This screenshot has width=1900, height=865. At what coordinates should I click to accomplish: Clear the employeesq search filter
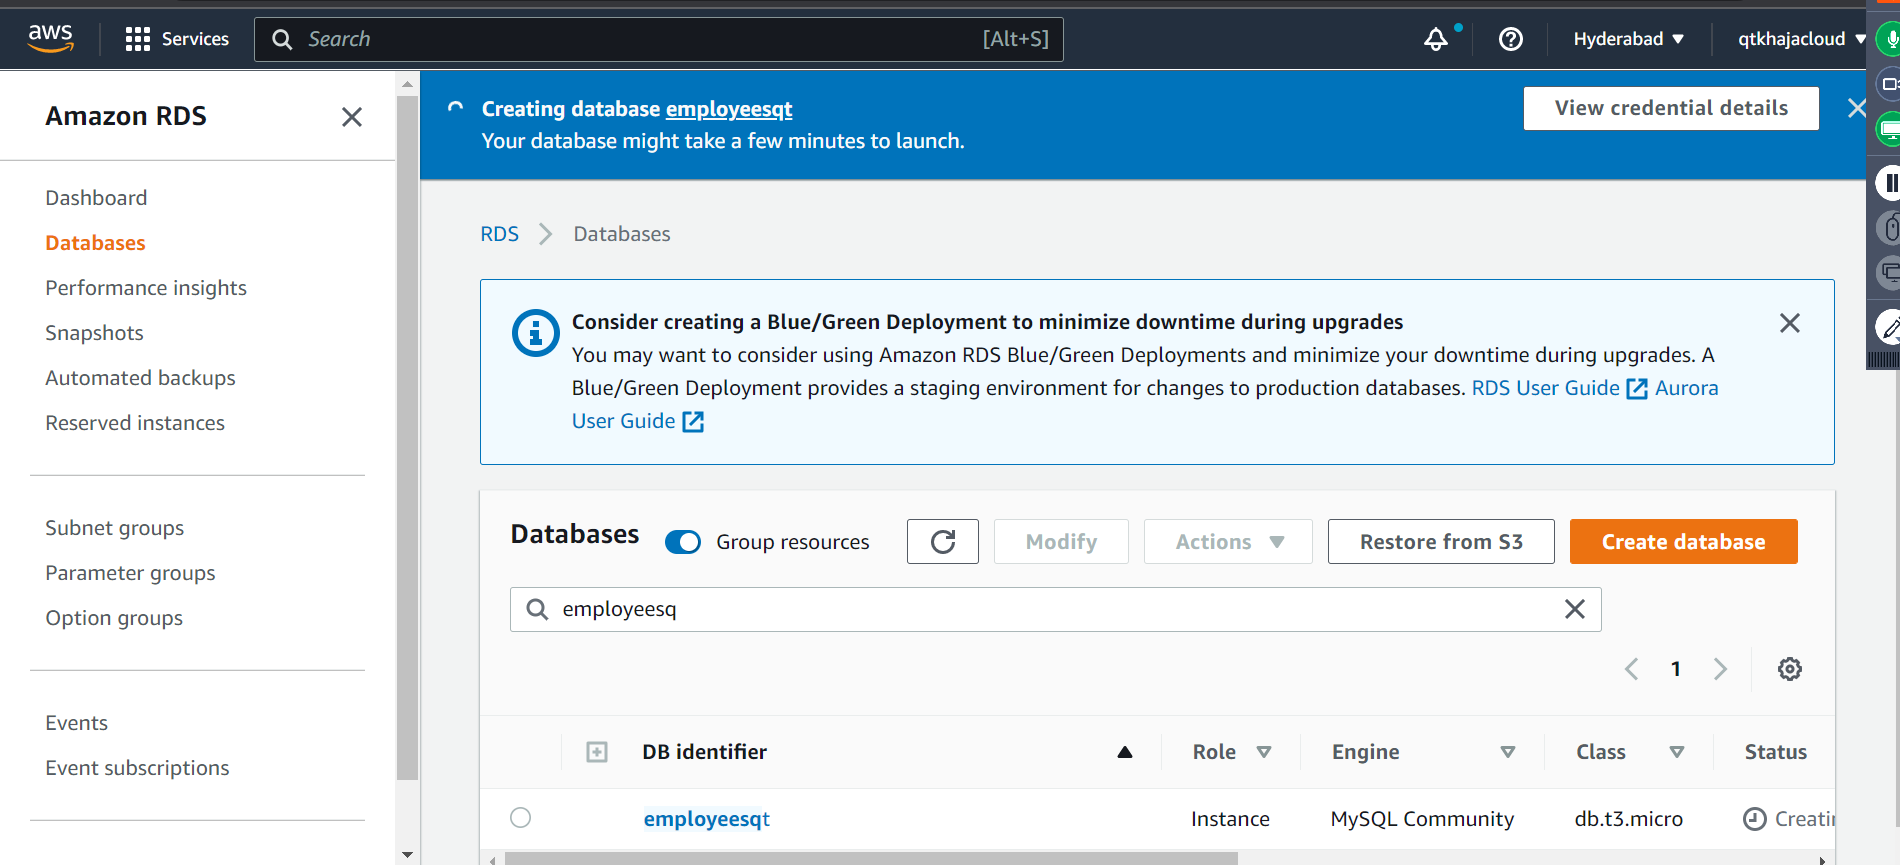[x=1575, y=609]
